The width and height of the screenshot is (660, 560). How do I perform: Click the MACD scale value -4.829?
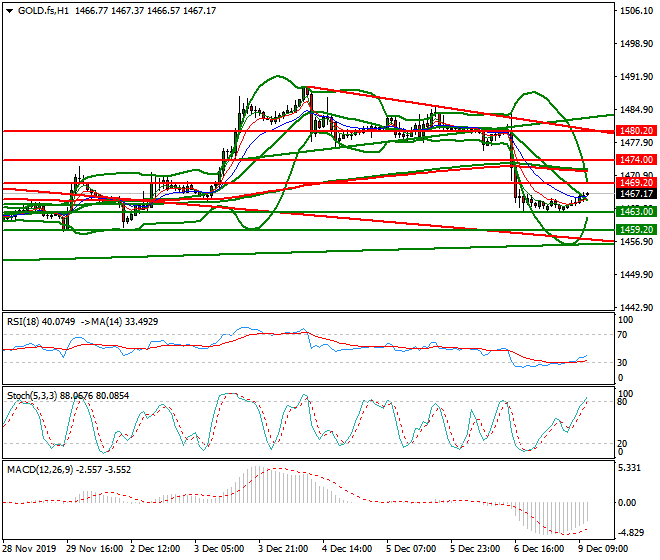[x=631, y=533]
